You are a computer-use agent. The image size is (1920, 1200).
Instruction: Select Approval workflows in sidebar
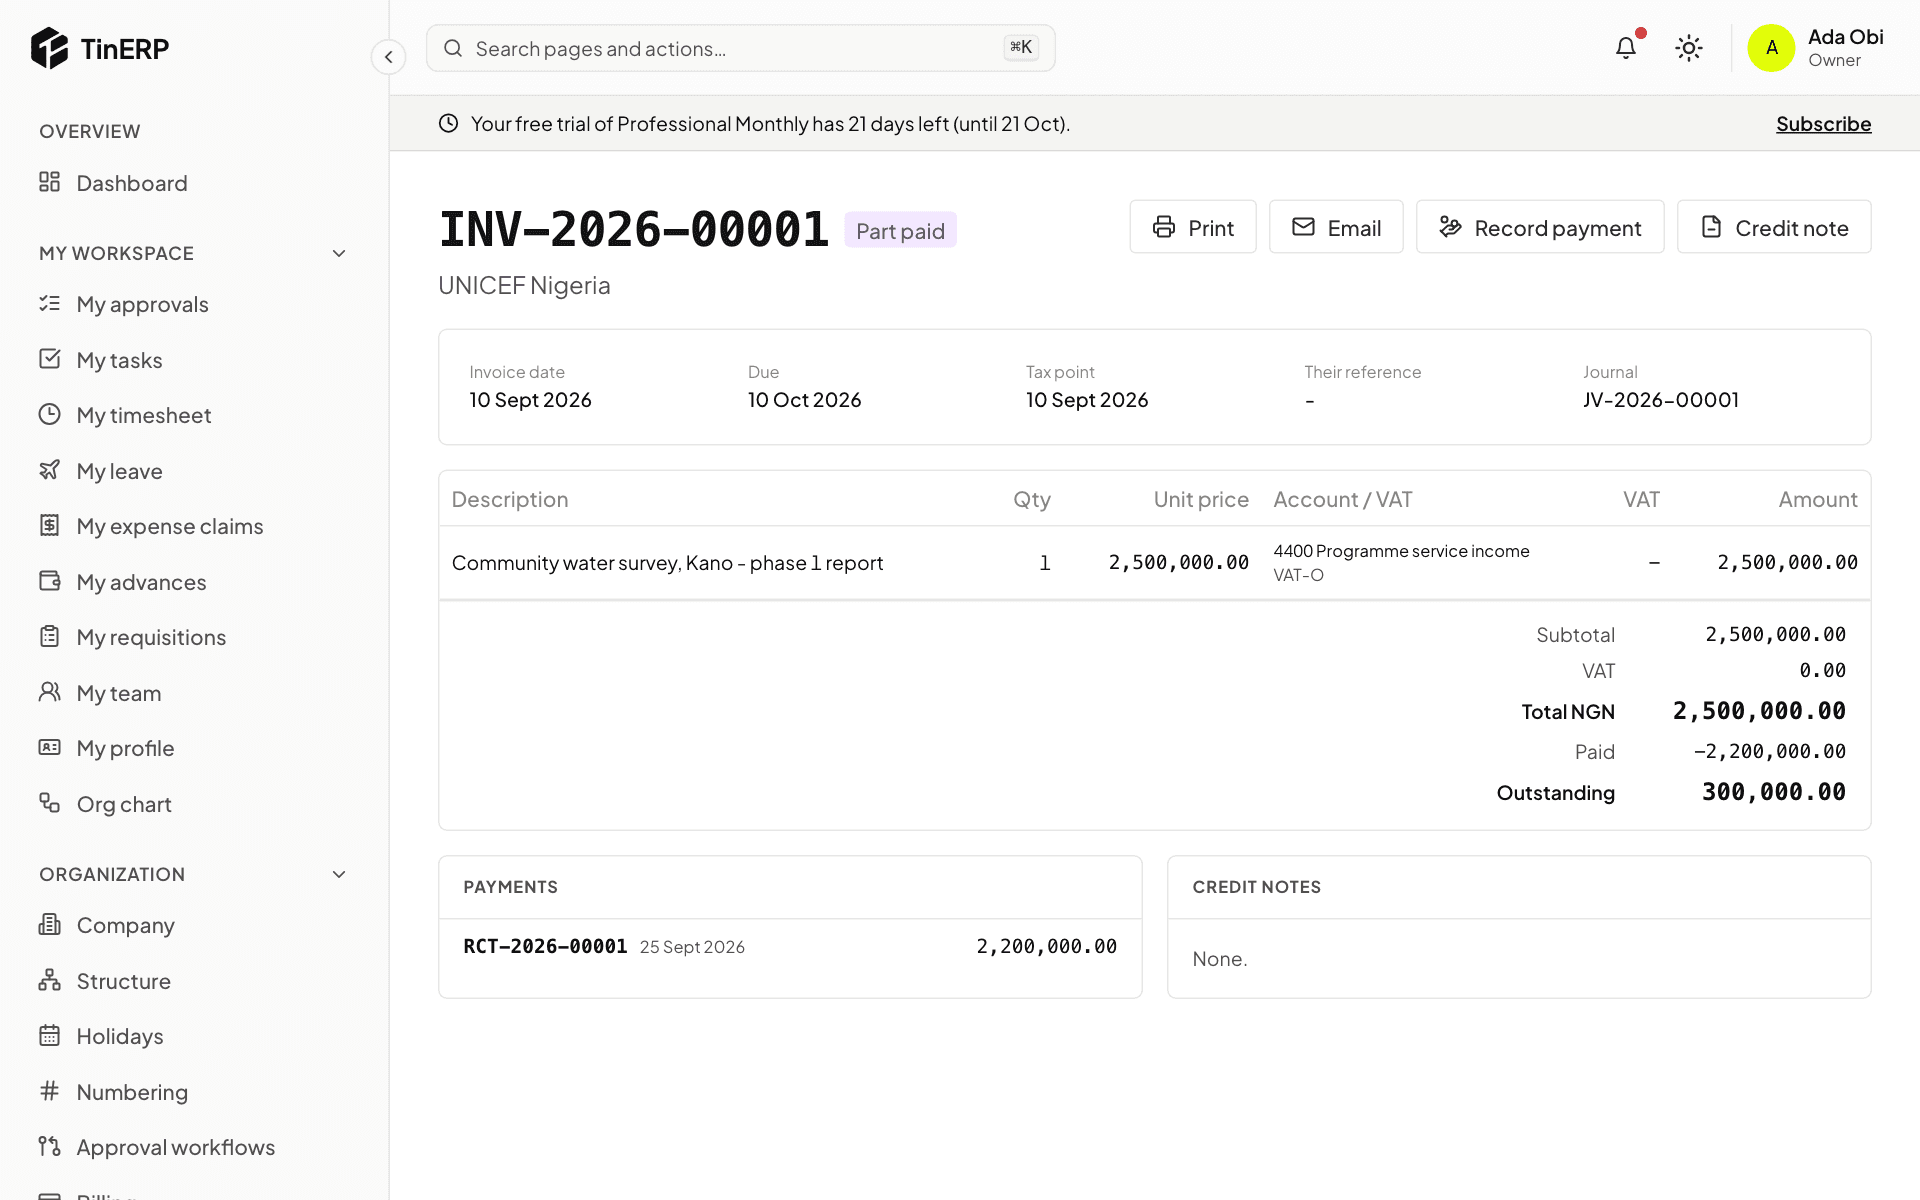[194, 1147]
